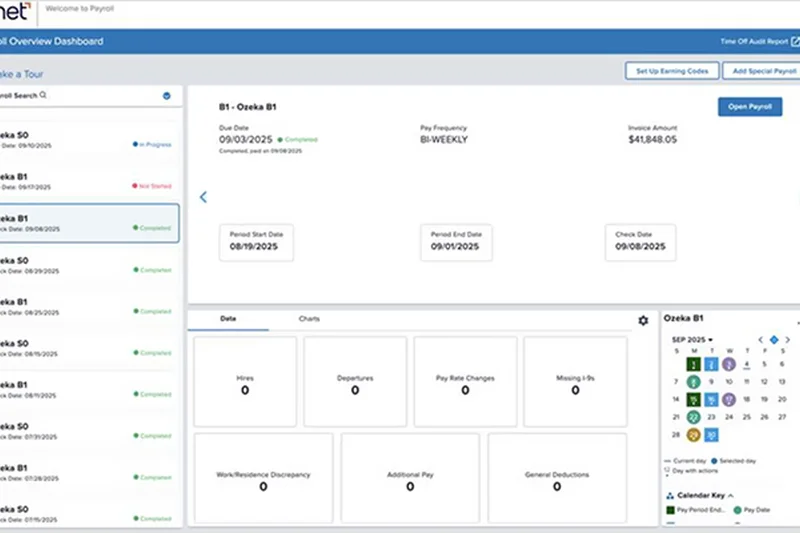Switch to the Charts tab
The image size is (800, 533).
pyautogui.click(x=309, y=319)
